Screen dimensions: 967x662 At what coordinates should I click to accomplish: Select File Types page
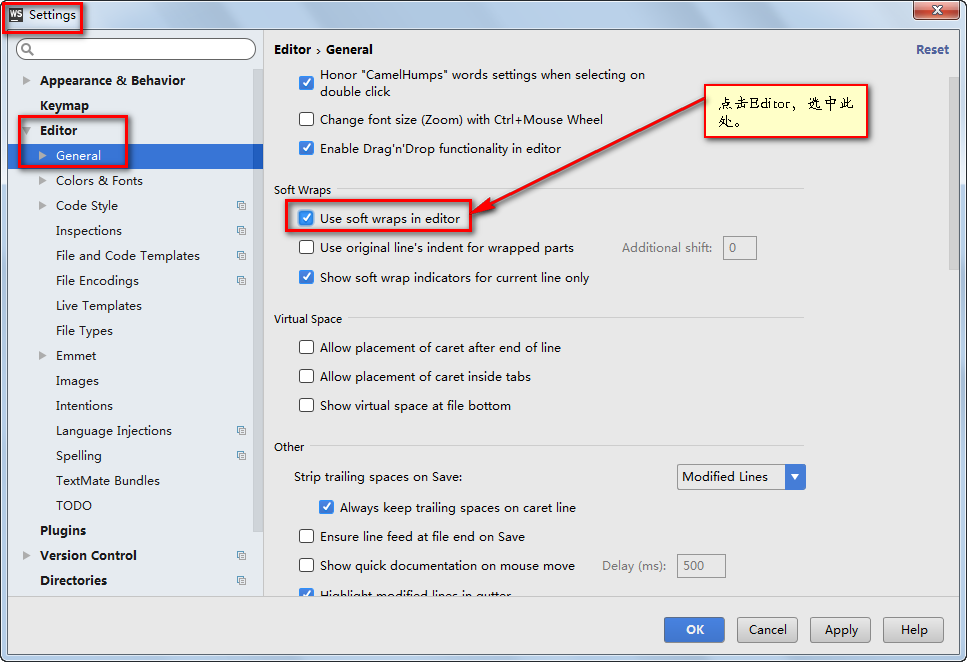tap(84, 331)
